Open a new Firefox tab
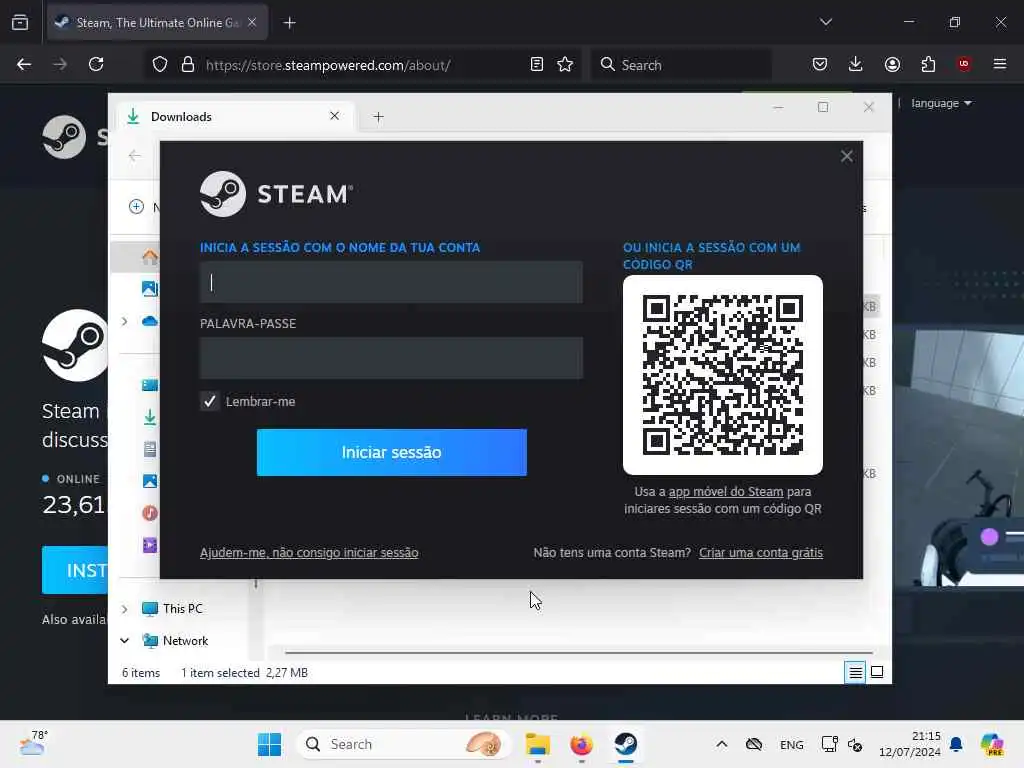This screenshot has width=1024, height=768. point(289,23)
